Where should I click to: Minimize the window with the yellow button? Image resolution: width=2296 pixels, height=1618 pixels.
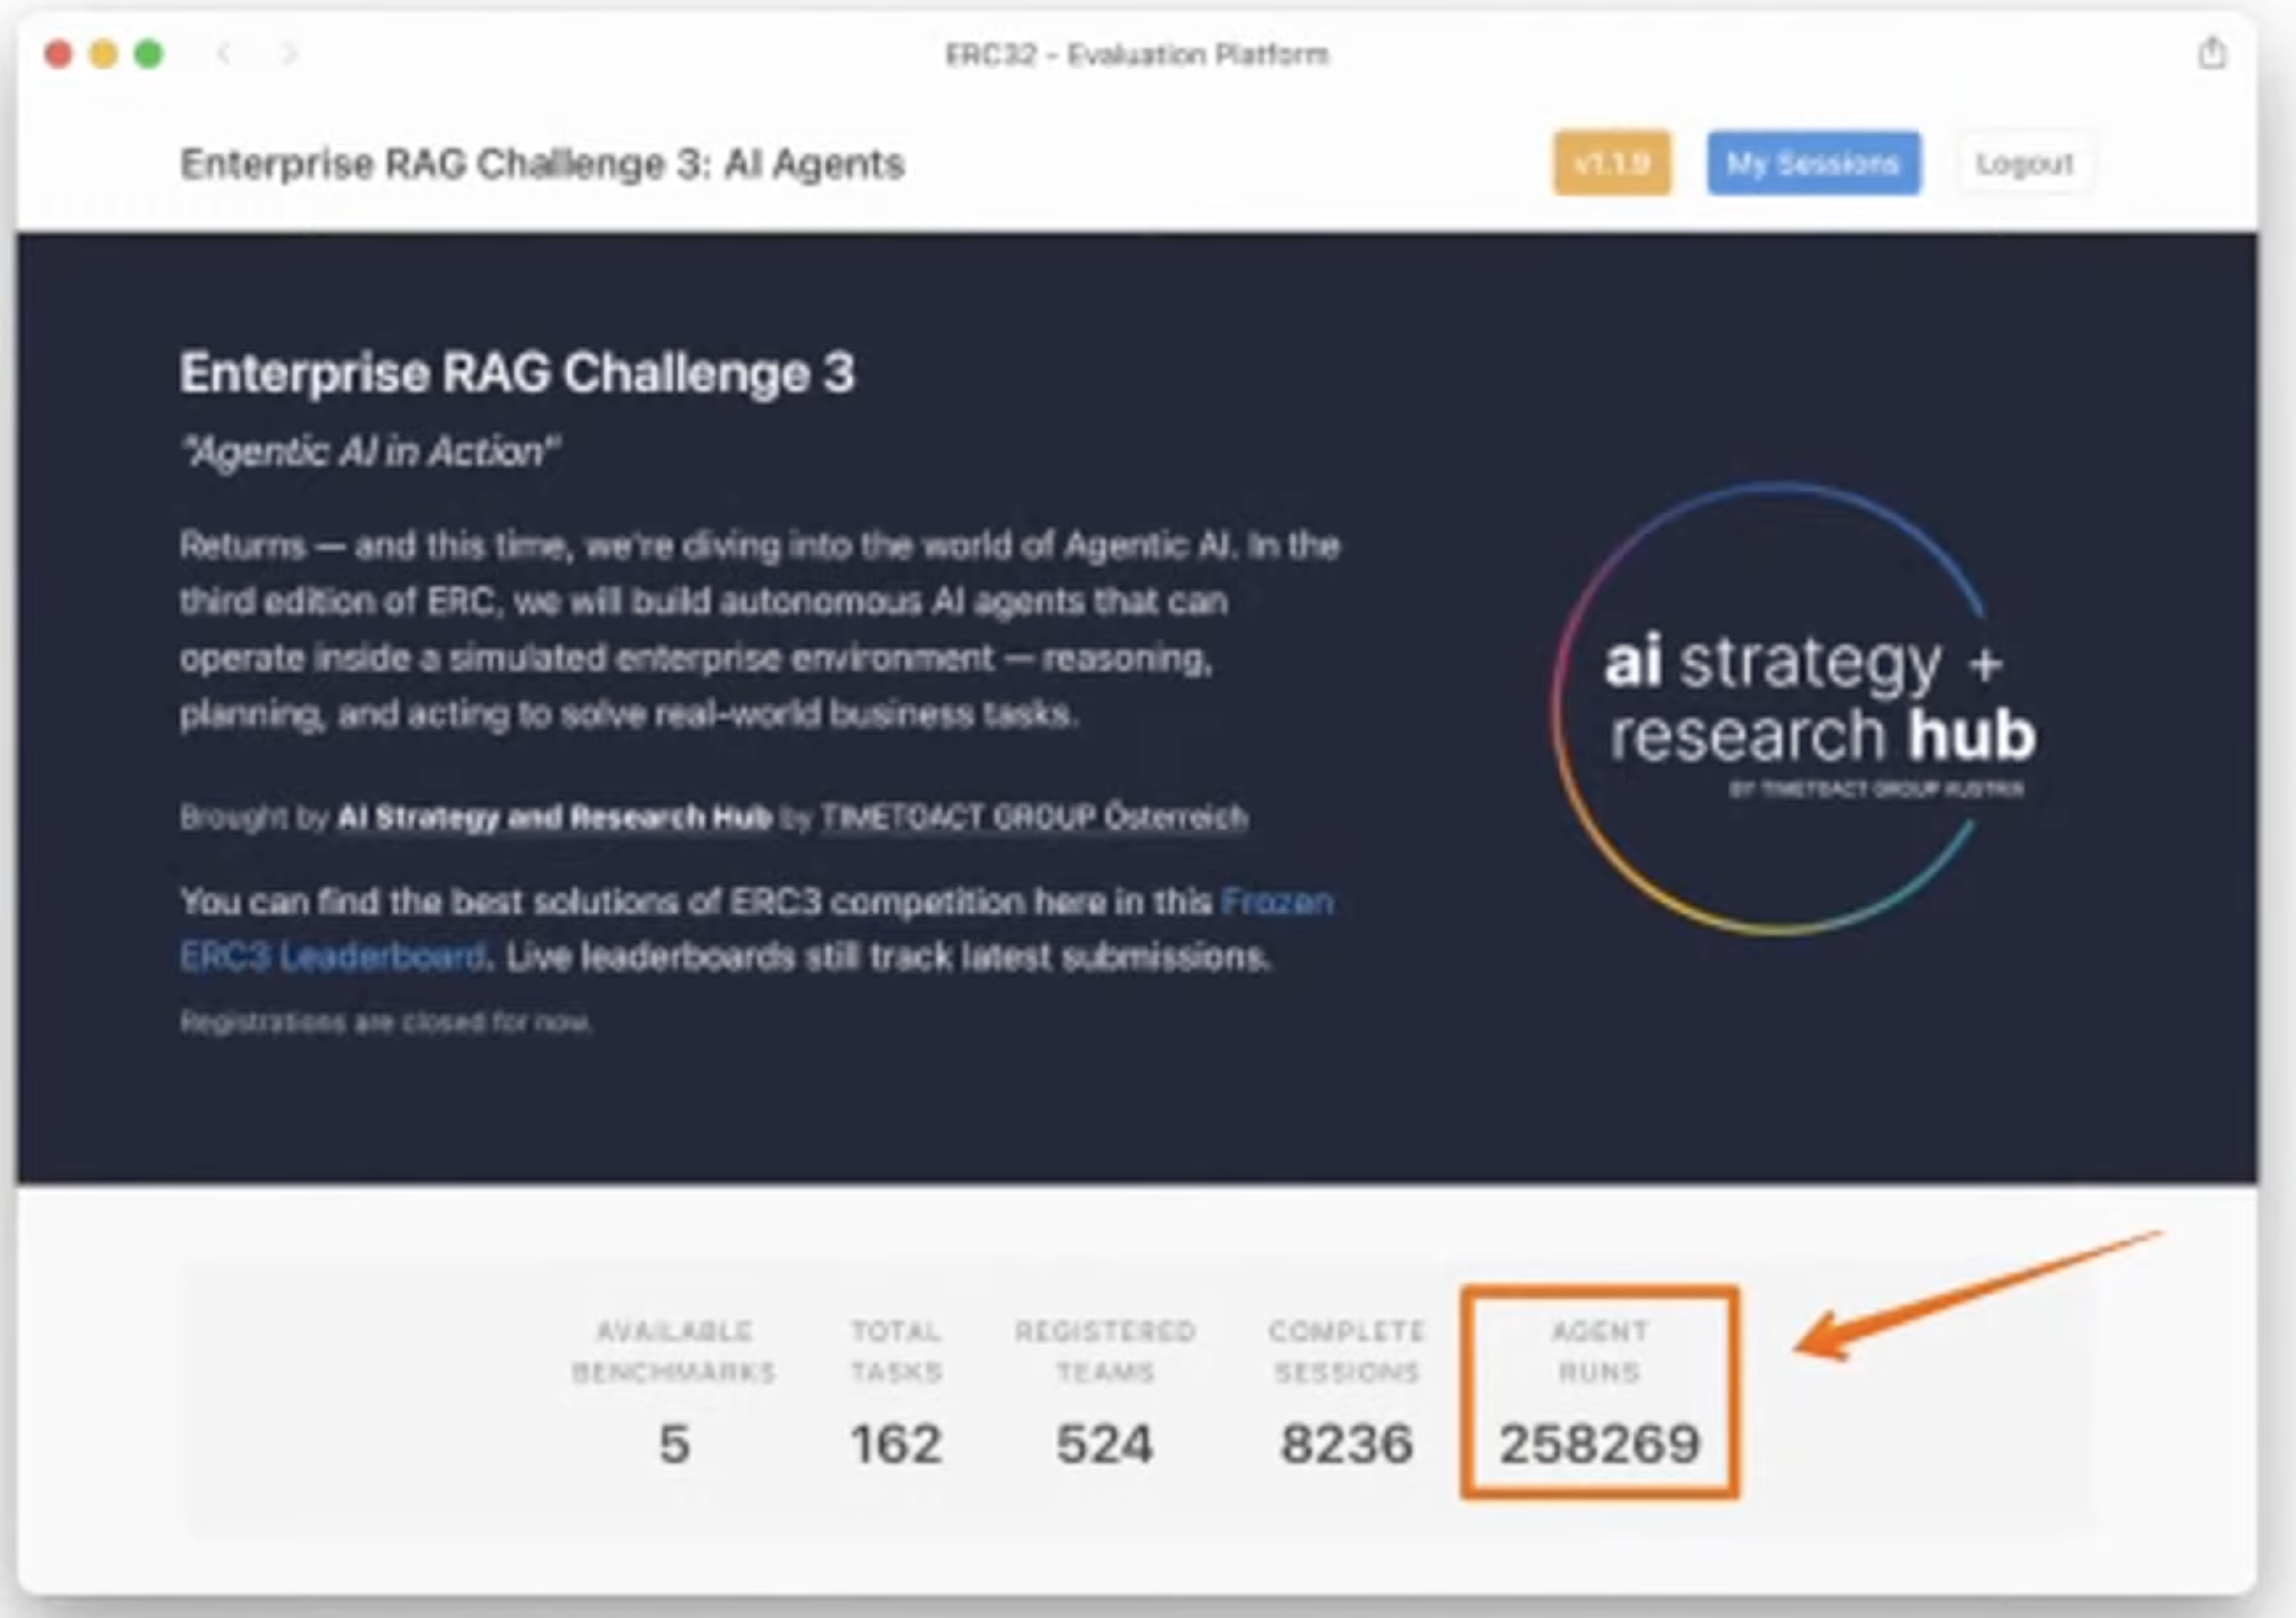click(104, 54)
